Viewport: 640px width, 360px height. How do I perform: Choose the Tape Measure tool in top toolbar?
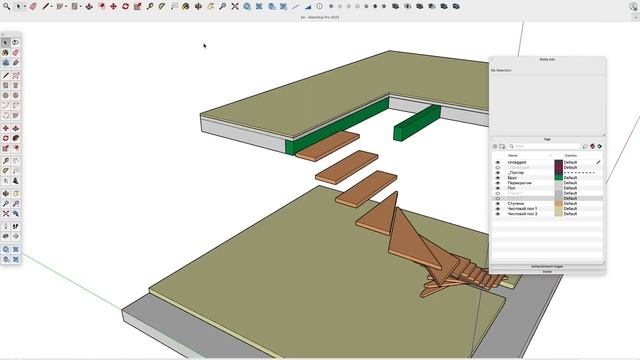click(x=150, y=7)
